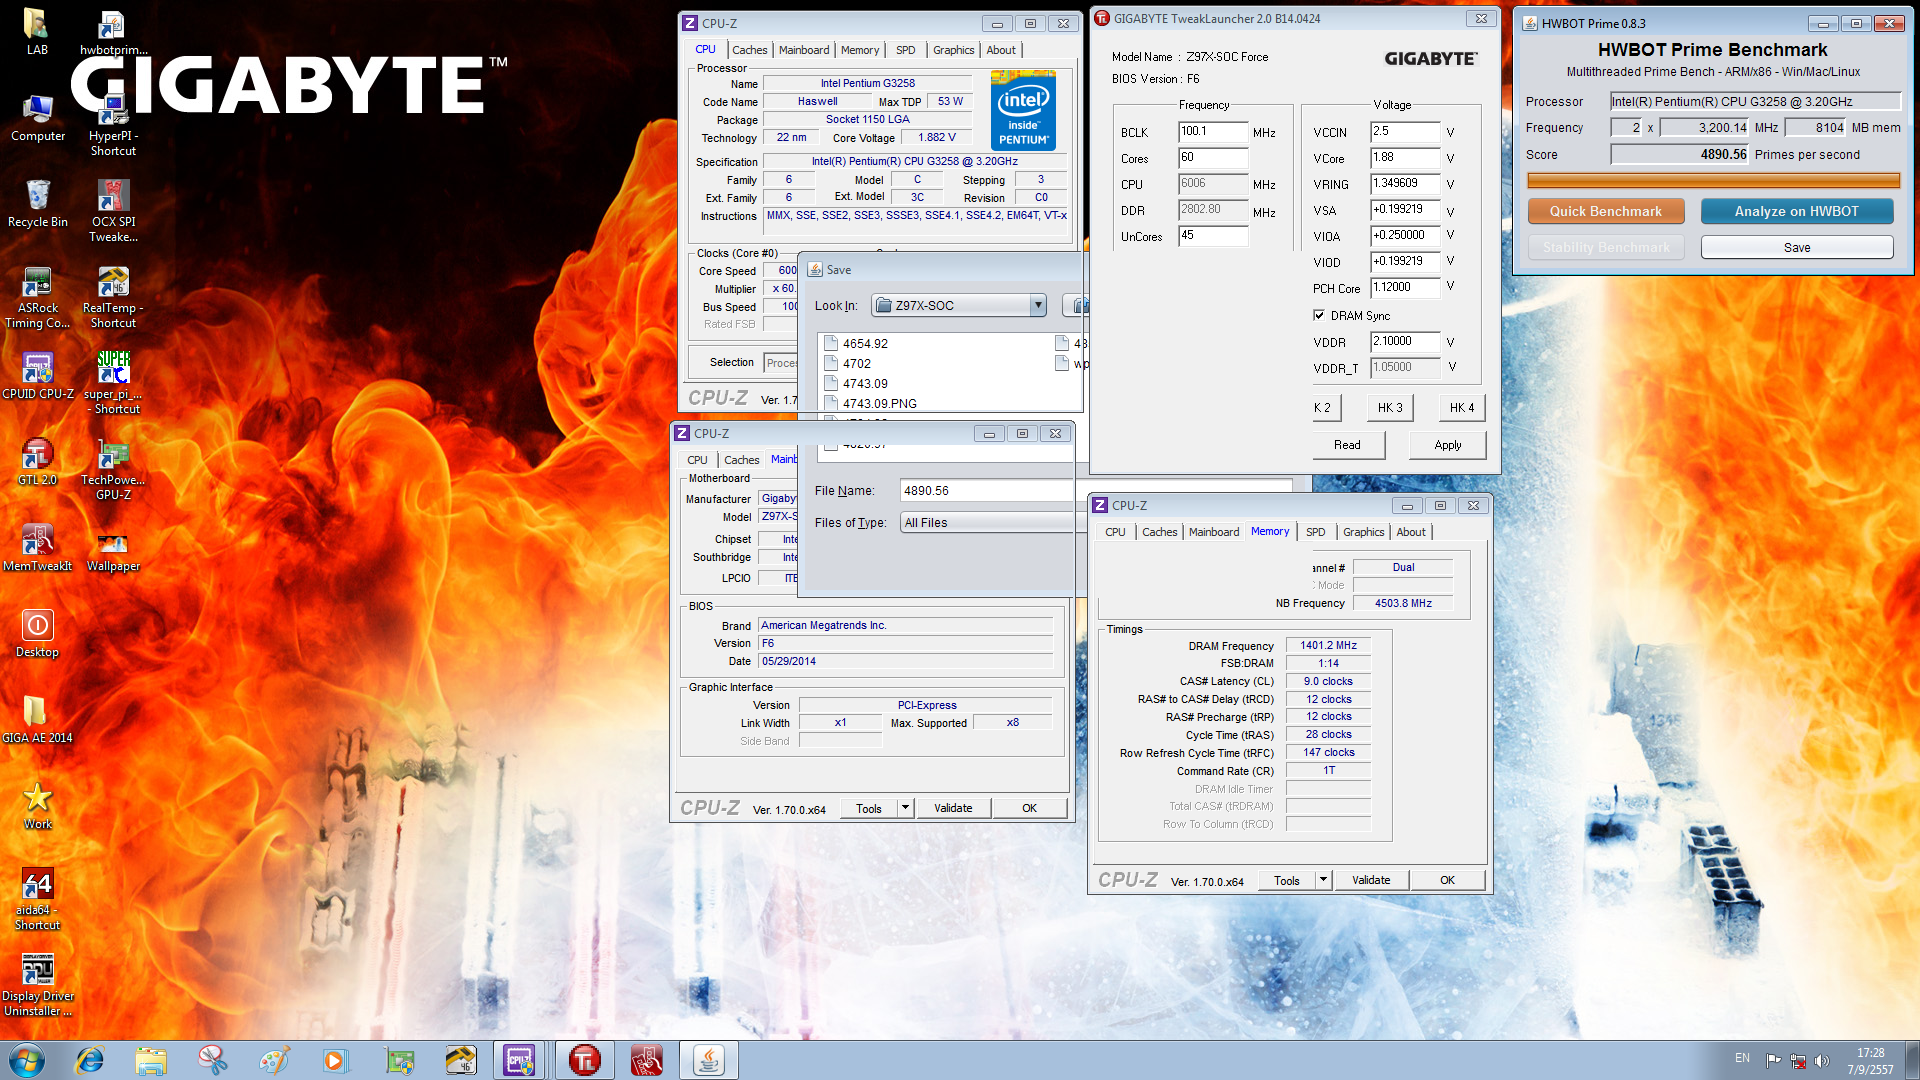Open the Windows Start menu
This screenshot has width=1920, height=1080.
pyautogui.click(x=27, y=1060)
